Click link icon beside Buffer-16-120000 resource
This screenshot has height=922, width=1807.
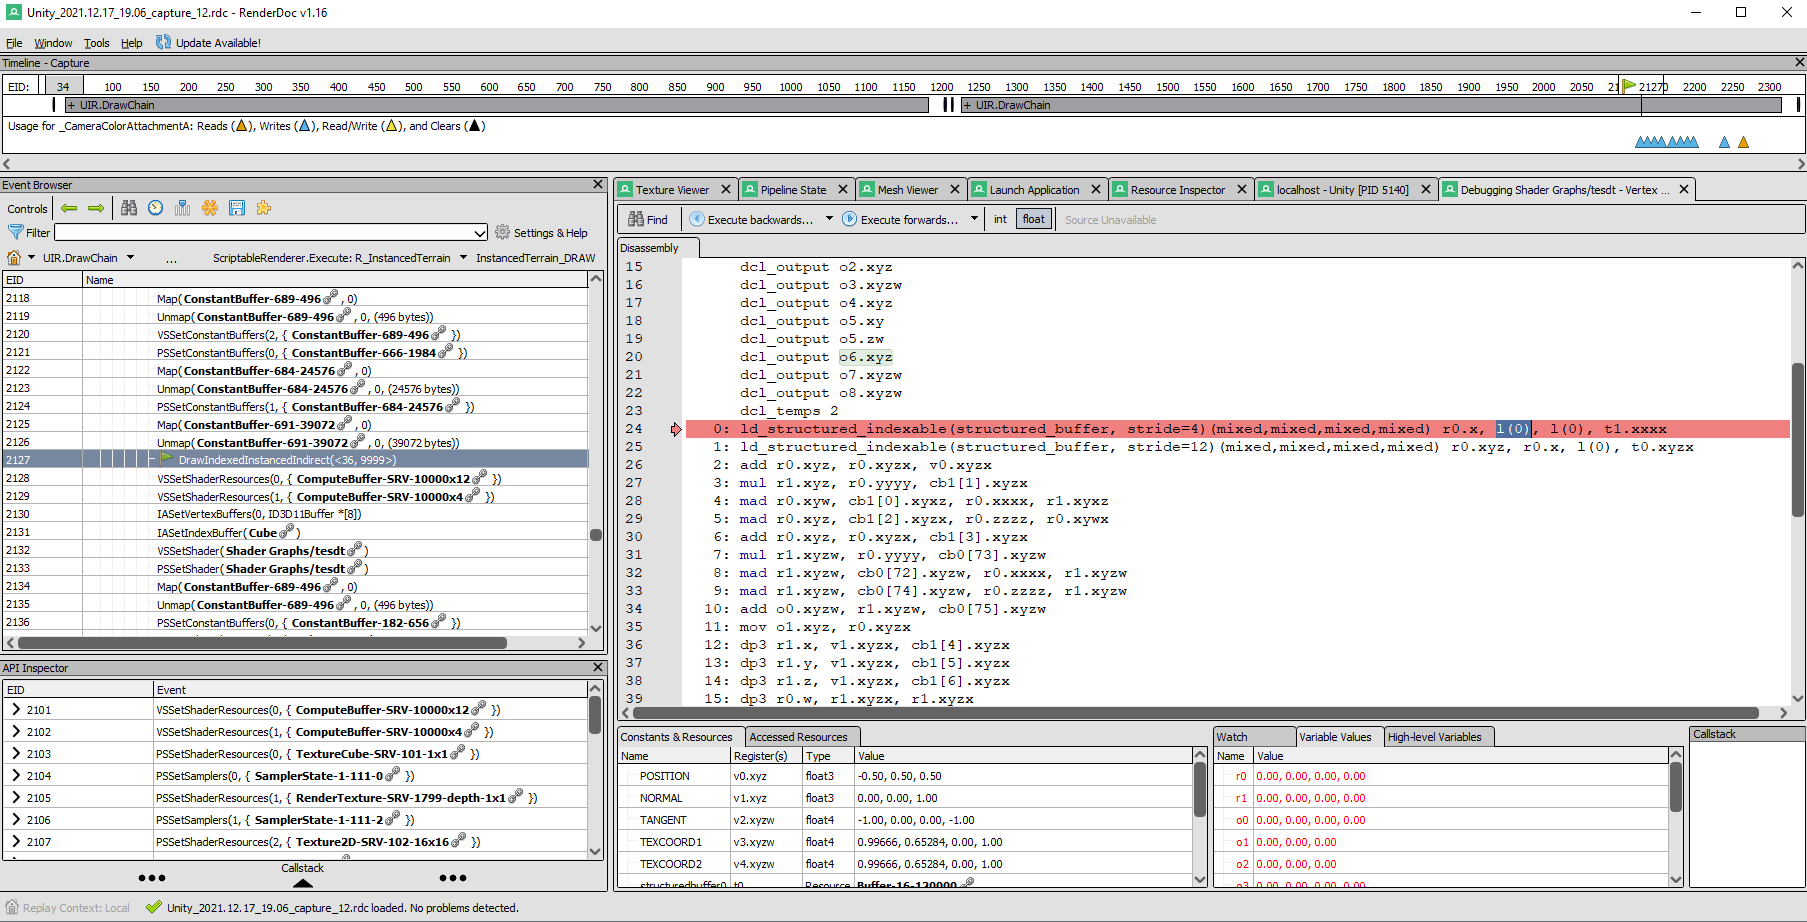click(967, 883)
